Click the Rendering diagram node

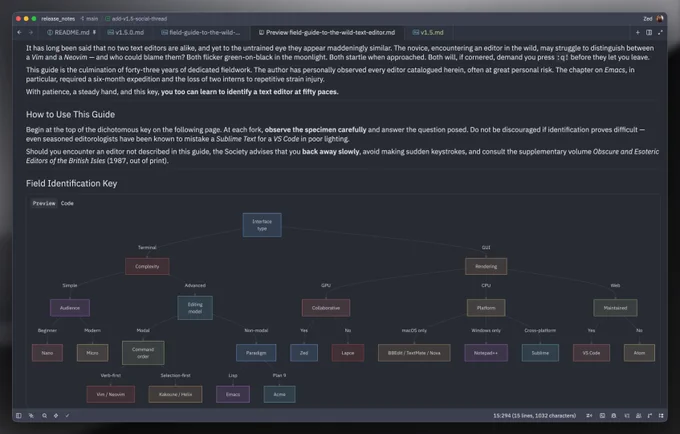pyautogui.click(x=486, y=266)
